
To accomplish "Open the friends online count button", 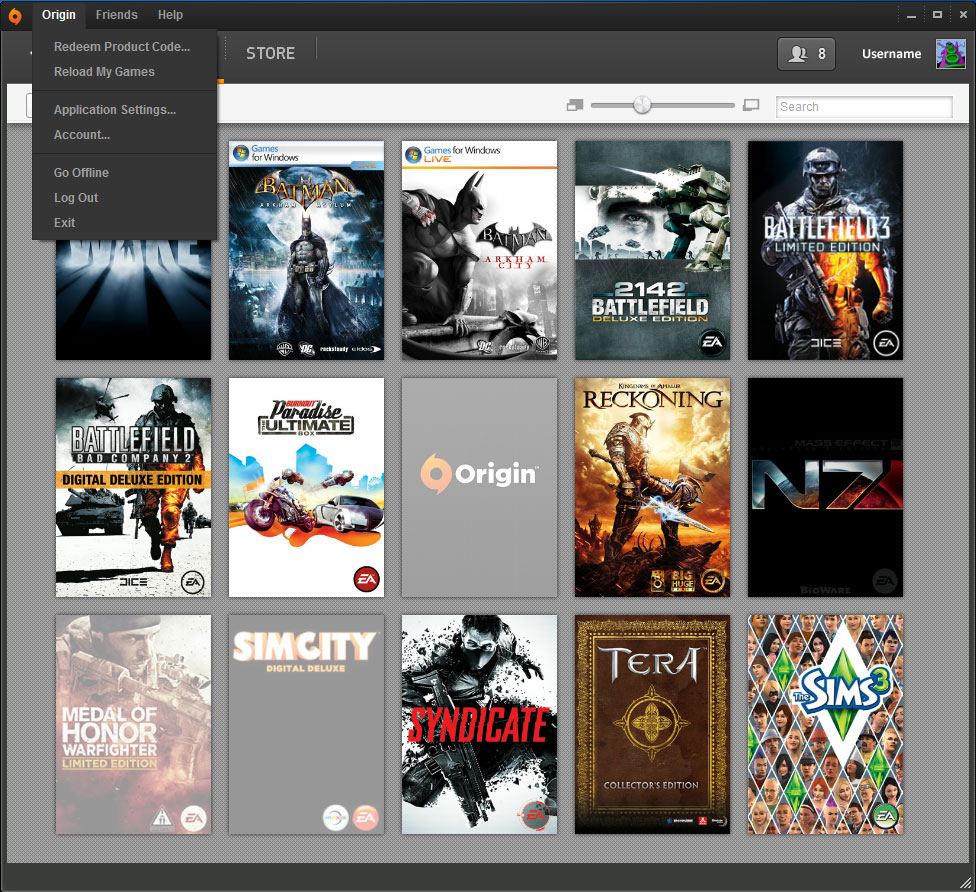I will (806, 54).
